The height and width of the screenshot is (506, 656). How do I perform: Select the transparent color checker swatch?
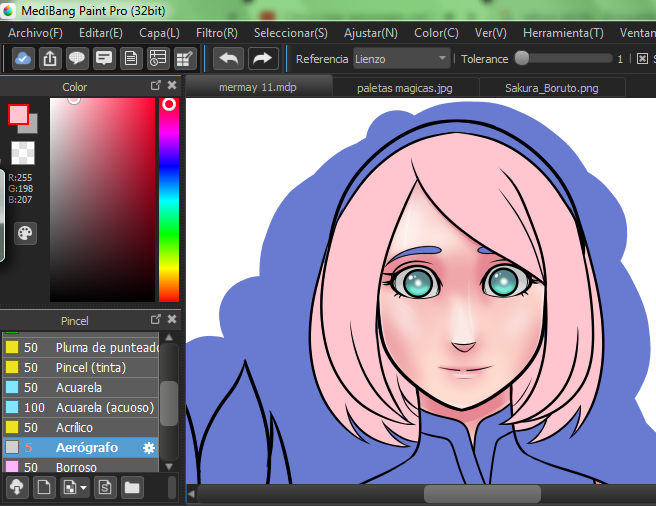[23, 153]
